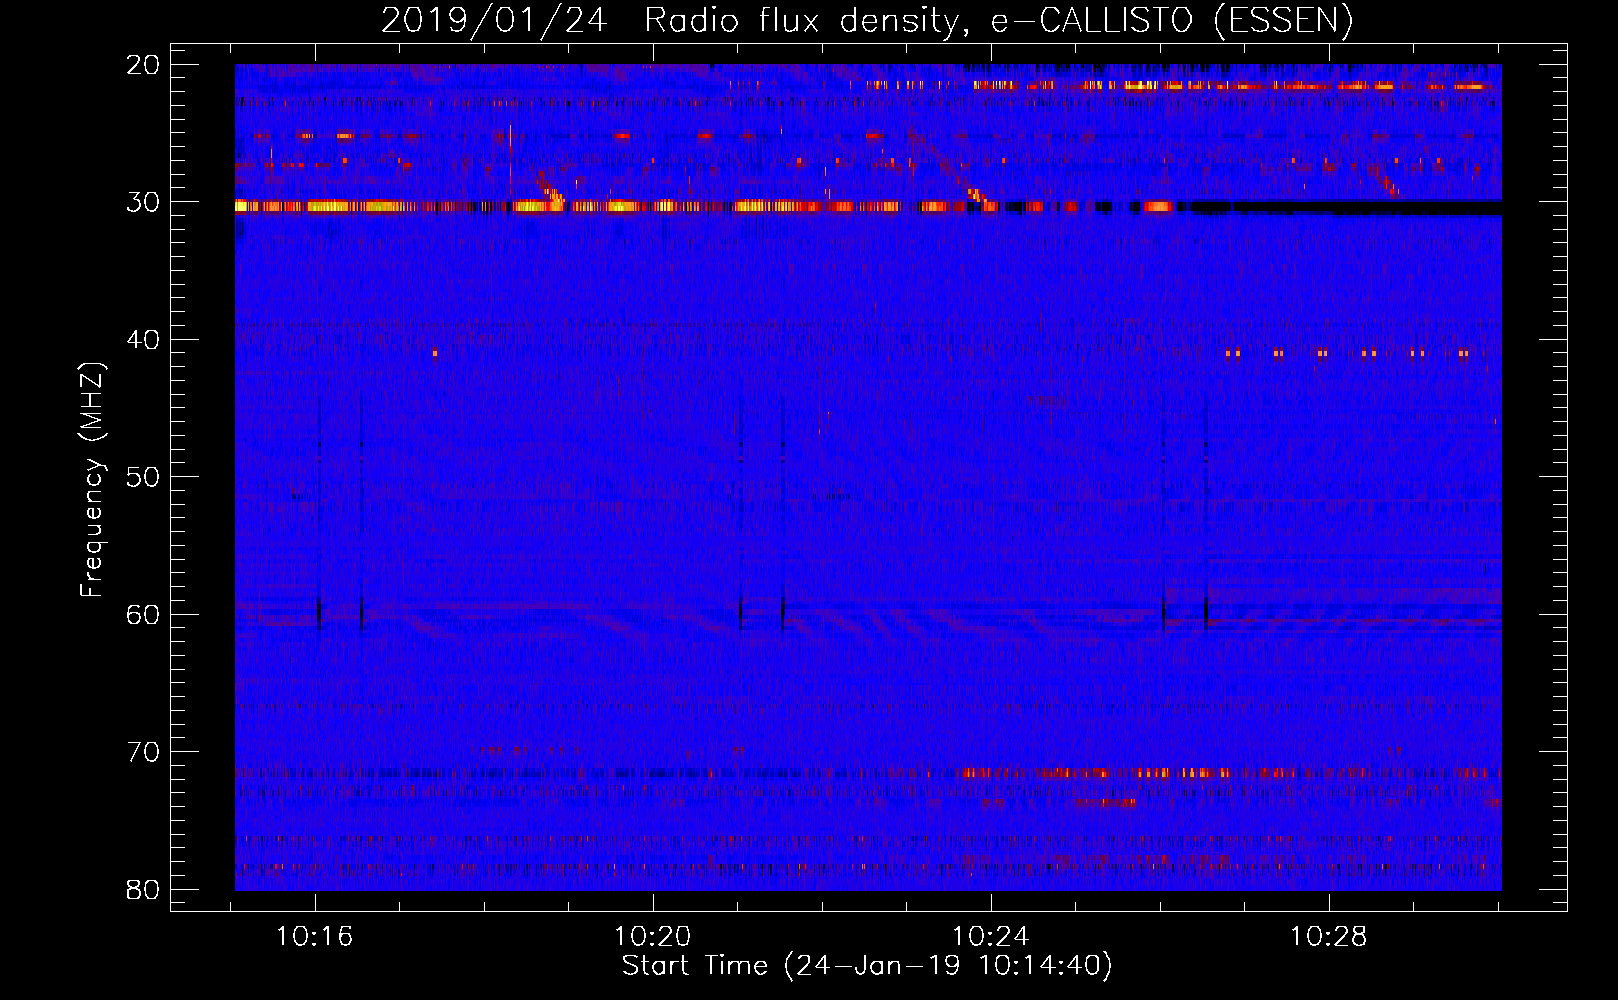Screen dimensions: 1618x1000
Task: Click the frequency tick label 30
Action: (144, 202)
